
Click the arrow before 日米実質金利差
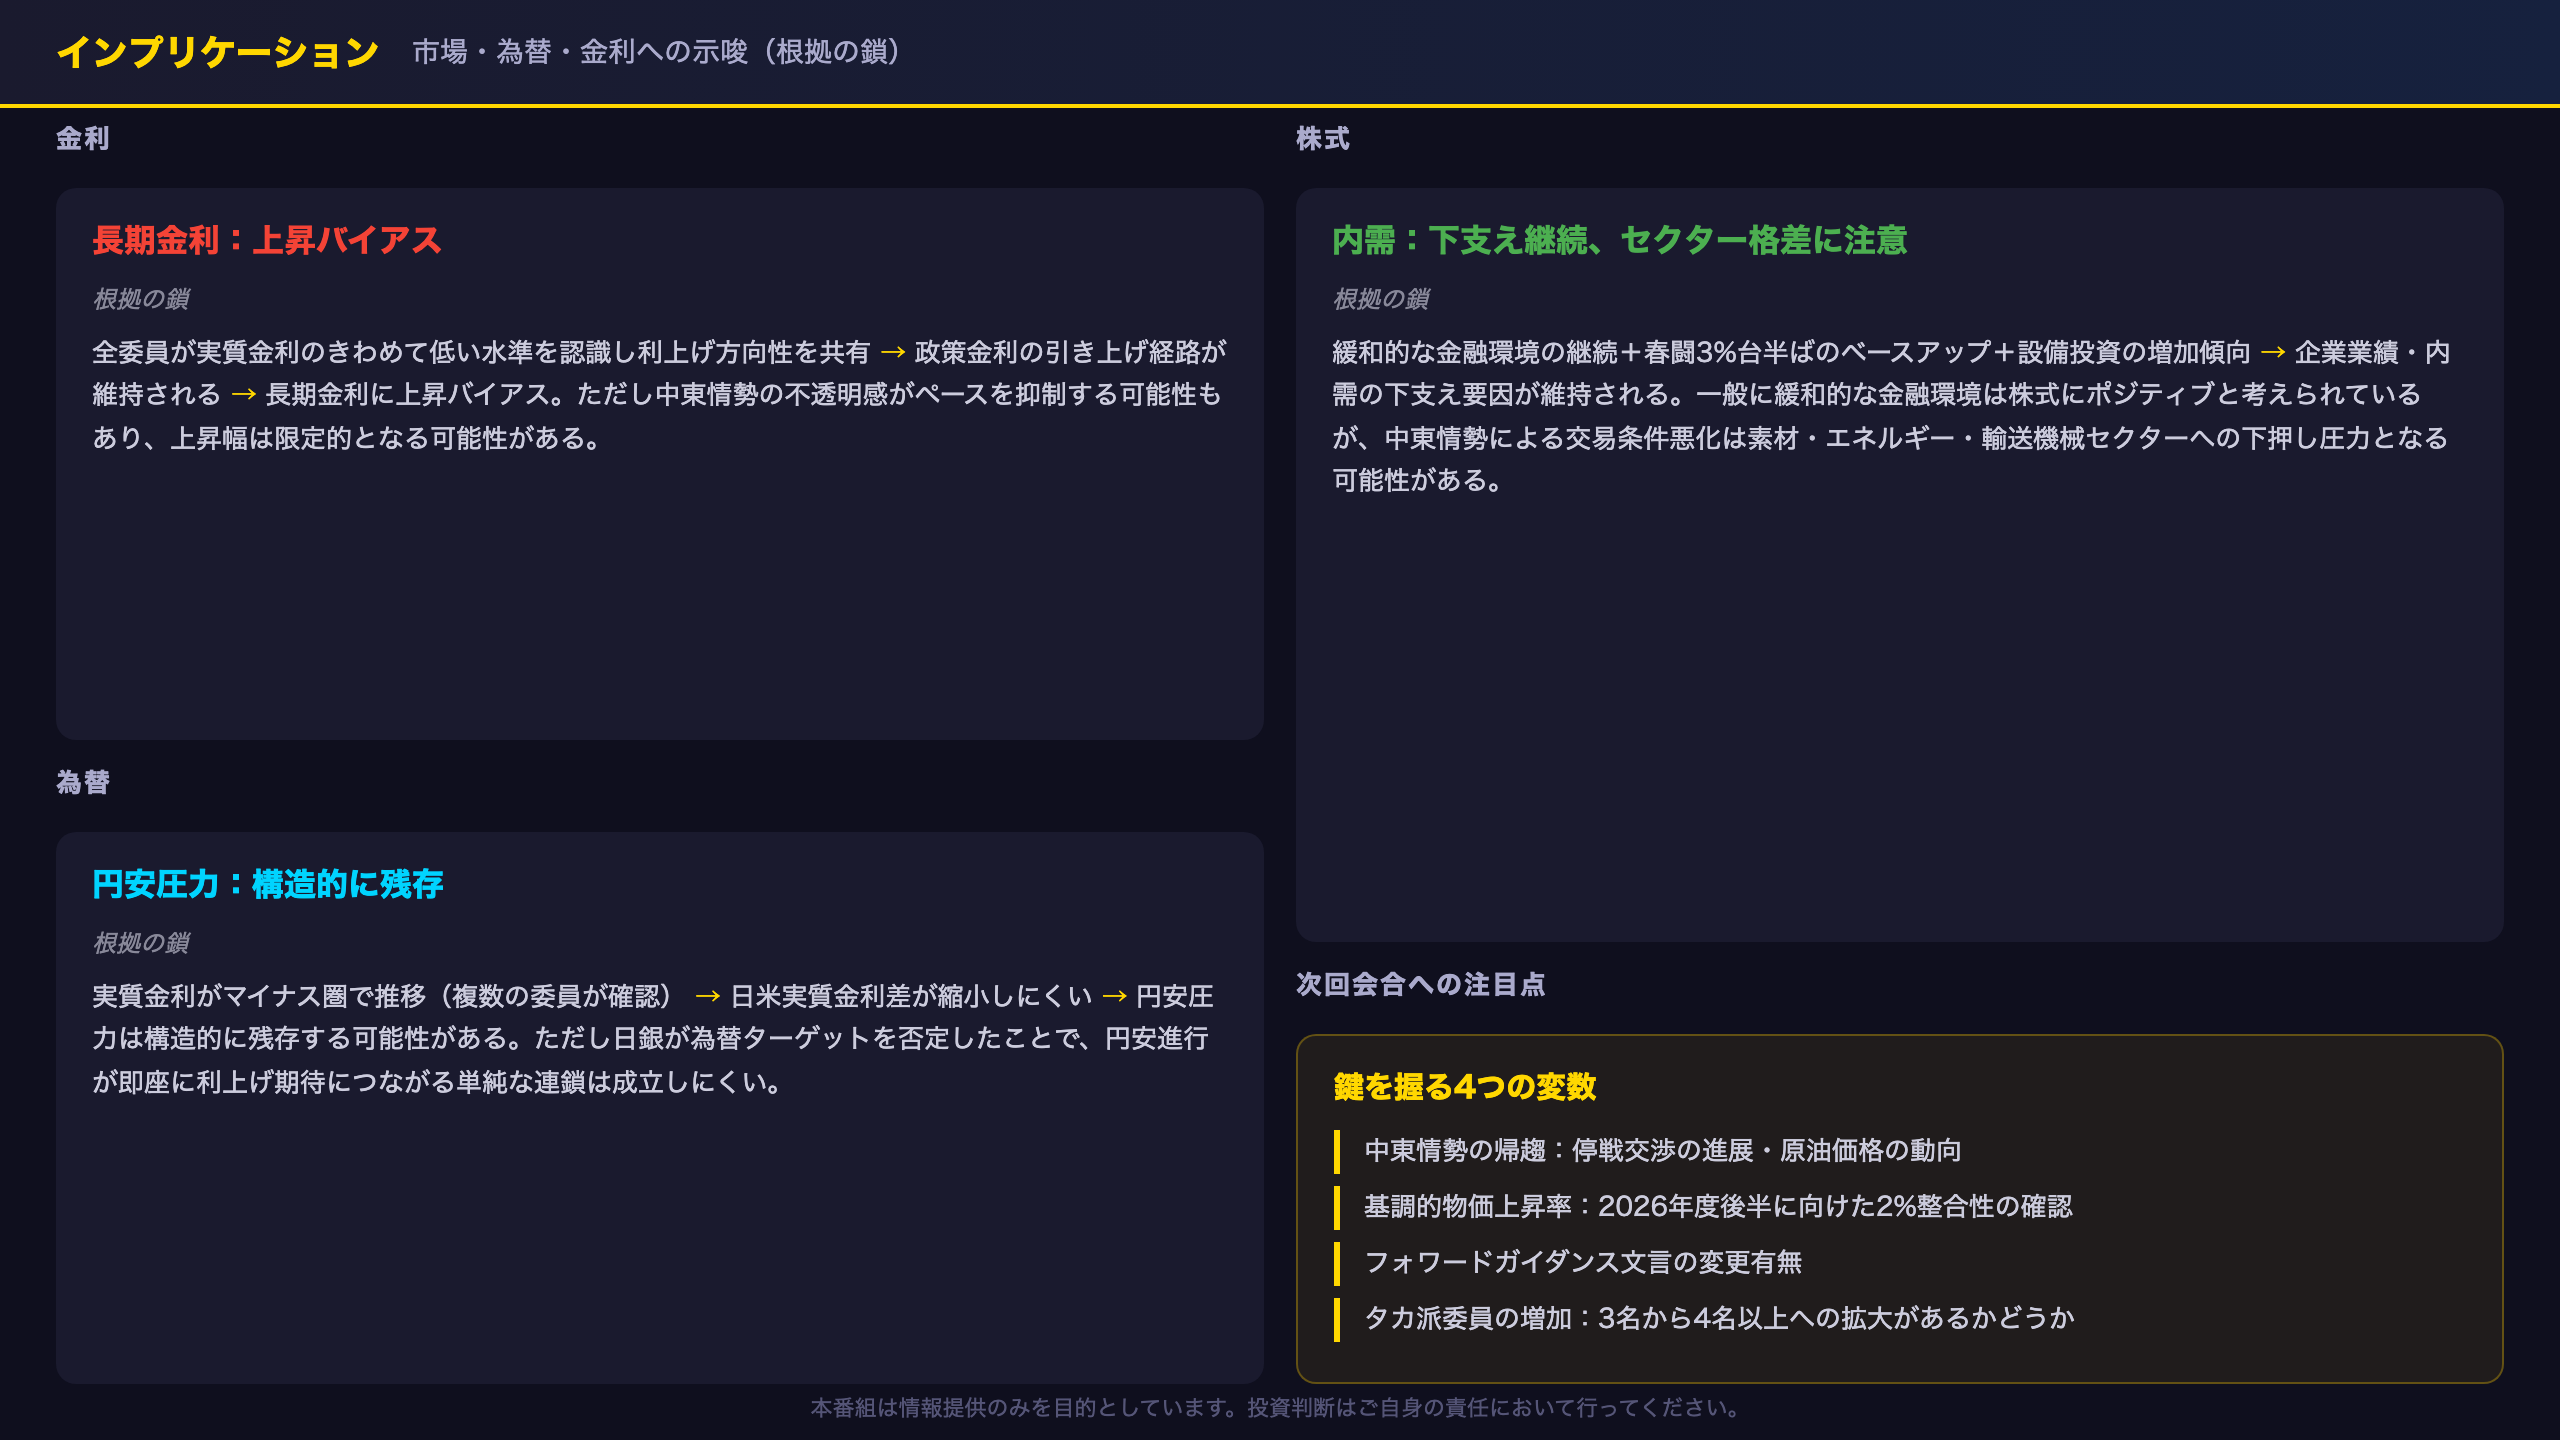pos(707,997)
